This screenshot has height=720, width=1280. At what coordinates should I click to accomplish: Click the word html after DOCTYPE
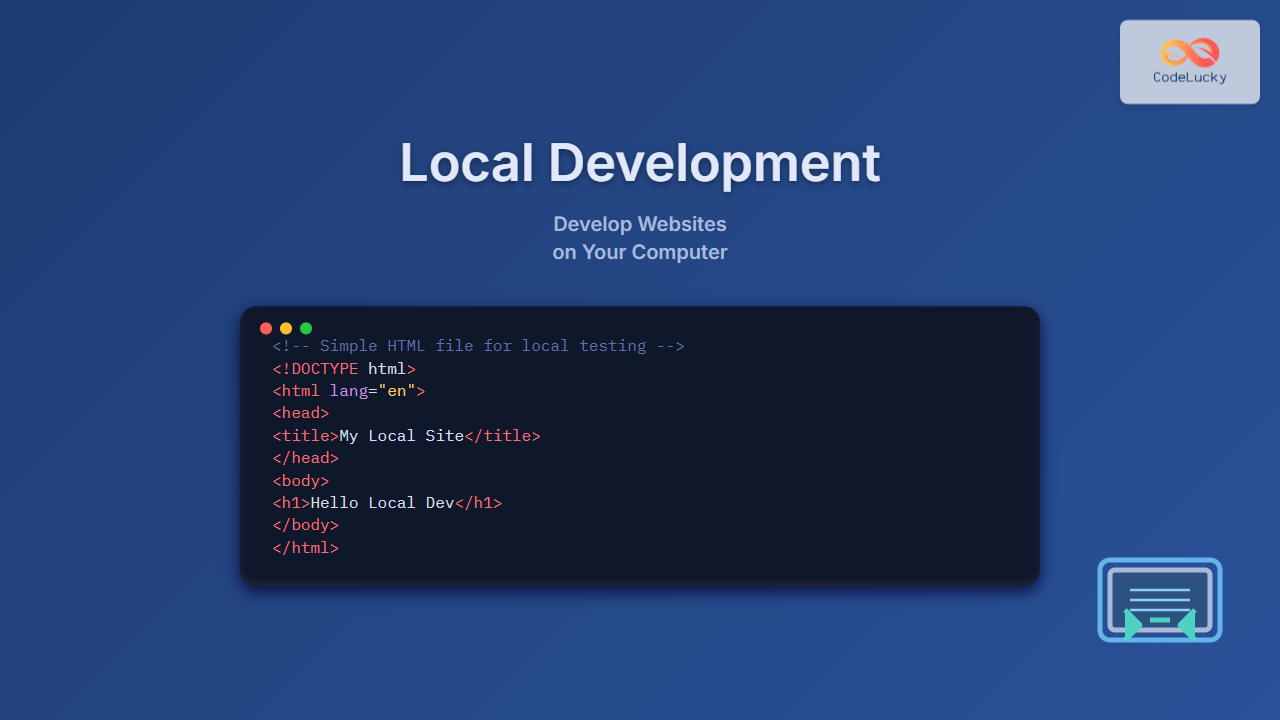386,368
